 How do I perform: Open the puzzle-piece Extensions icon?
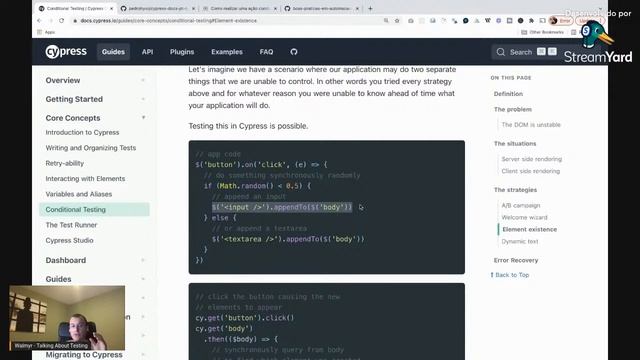pos(531,20)
